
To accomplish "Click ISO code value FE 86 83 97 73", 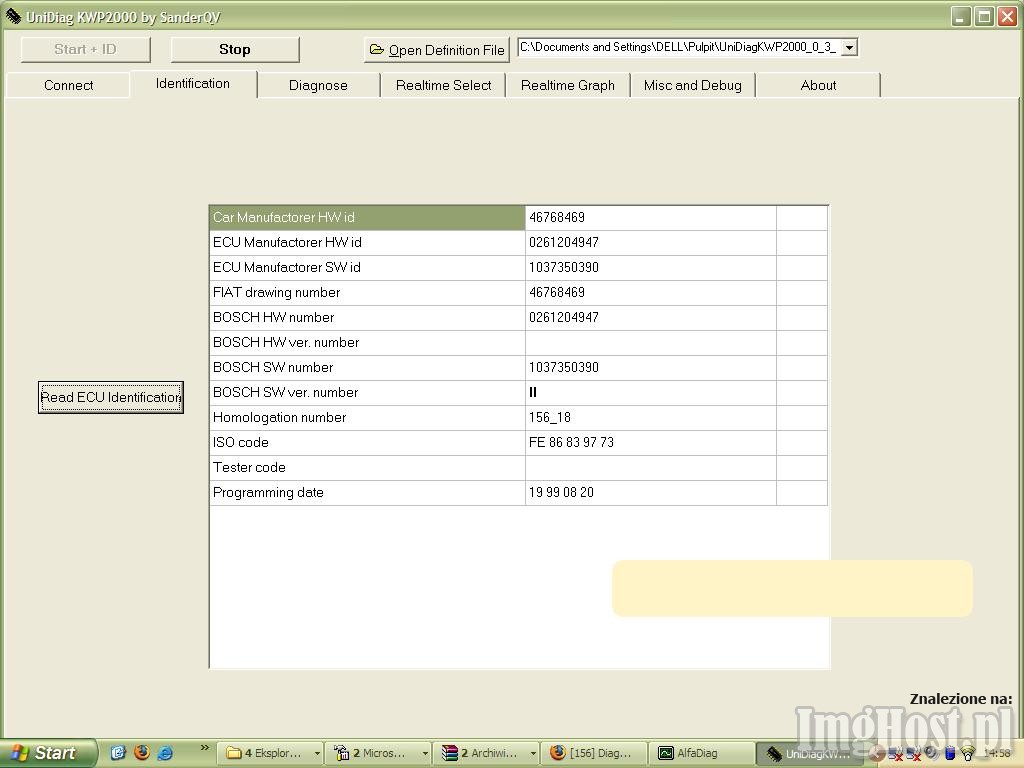I will tap(571, 442).
